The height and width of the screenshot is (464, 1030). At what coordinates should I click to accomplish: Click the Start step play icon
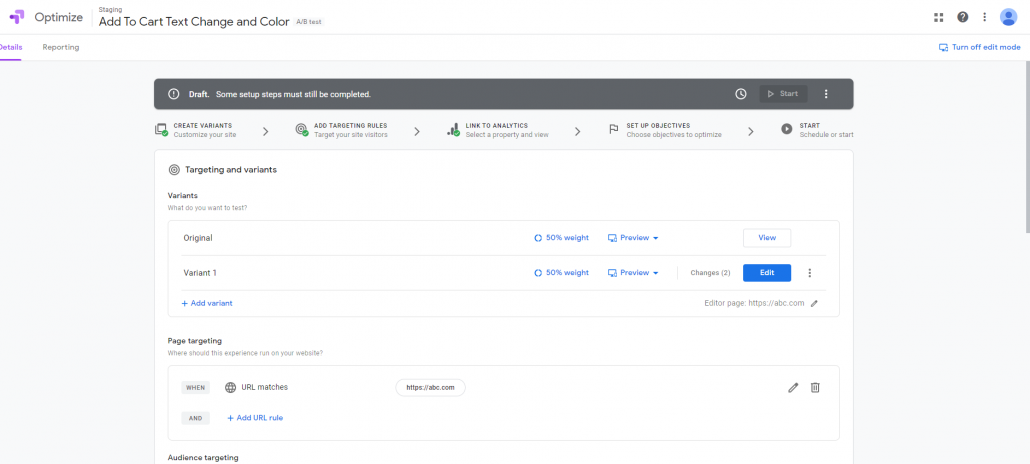(786, 129)
